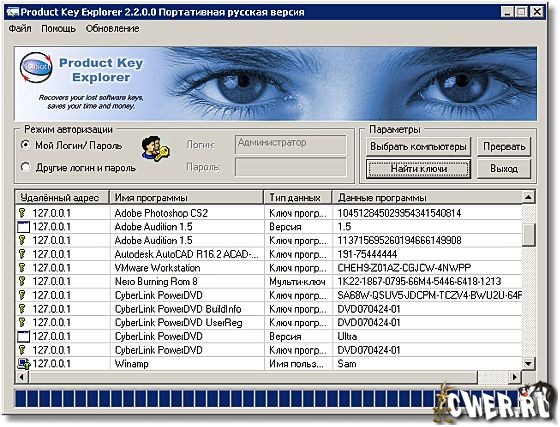Click the key icon beside Nero Burning Rom 8
The width and height of the screenshot is (560, 427).
pyautogui.click(x=22, y=281)
